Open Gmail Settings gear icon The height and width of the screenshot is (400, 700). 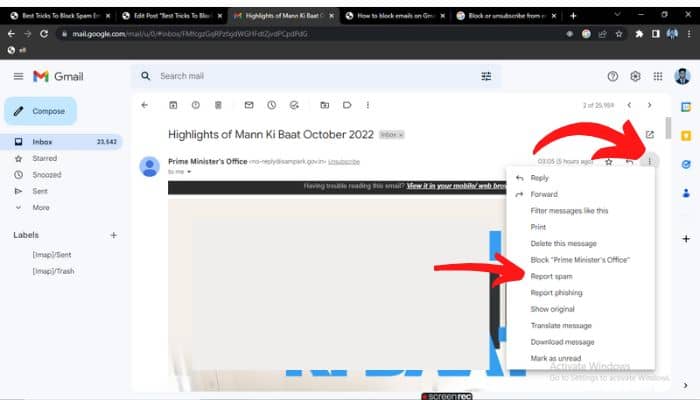[x=635, y=76]
